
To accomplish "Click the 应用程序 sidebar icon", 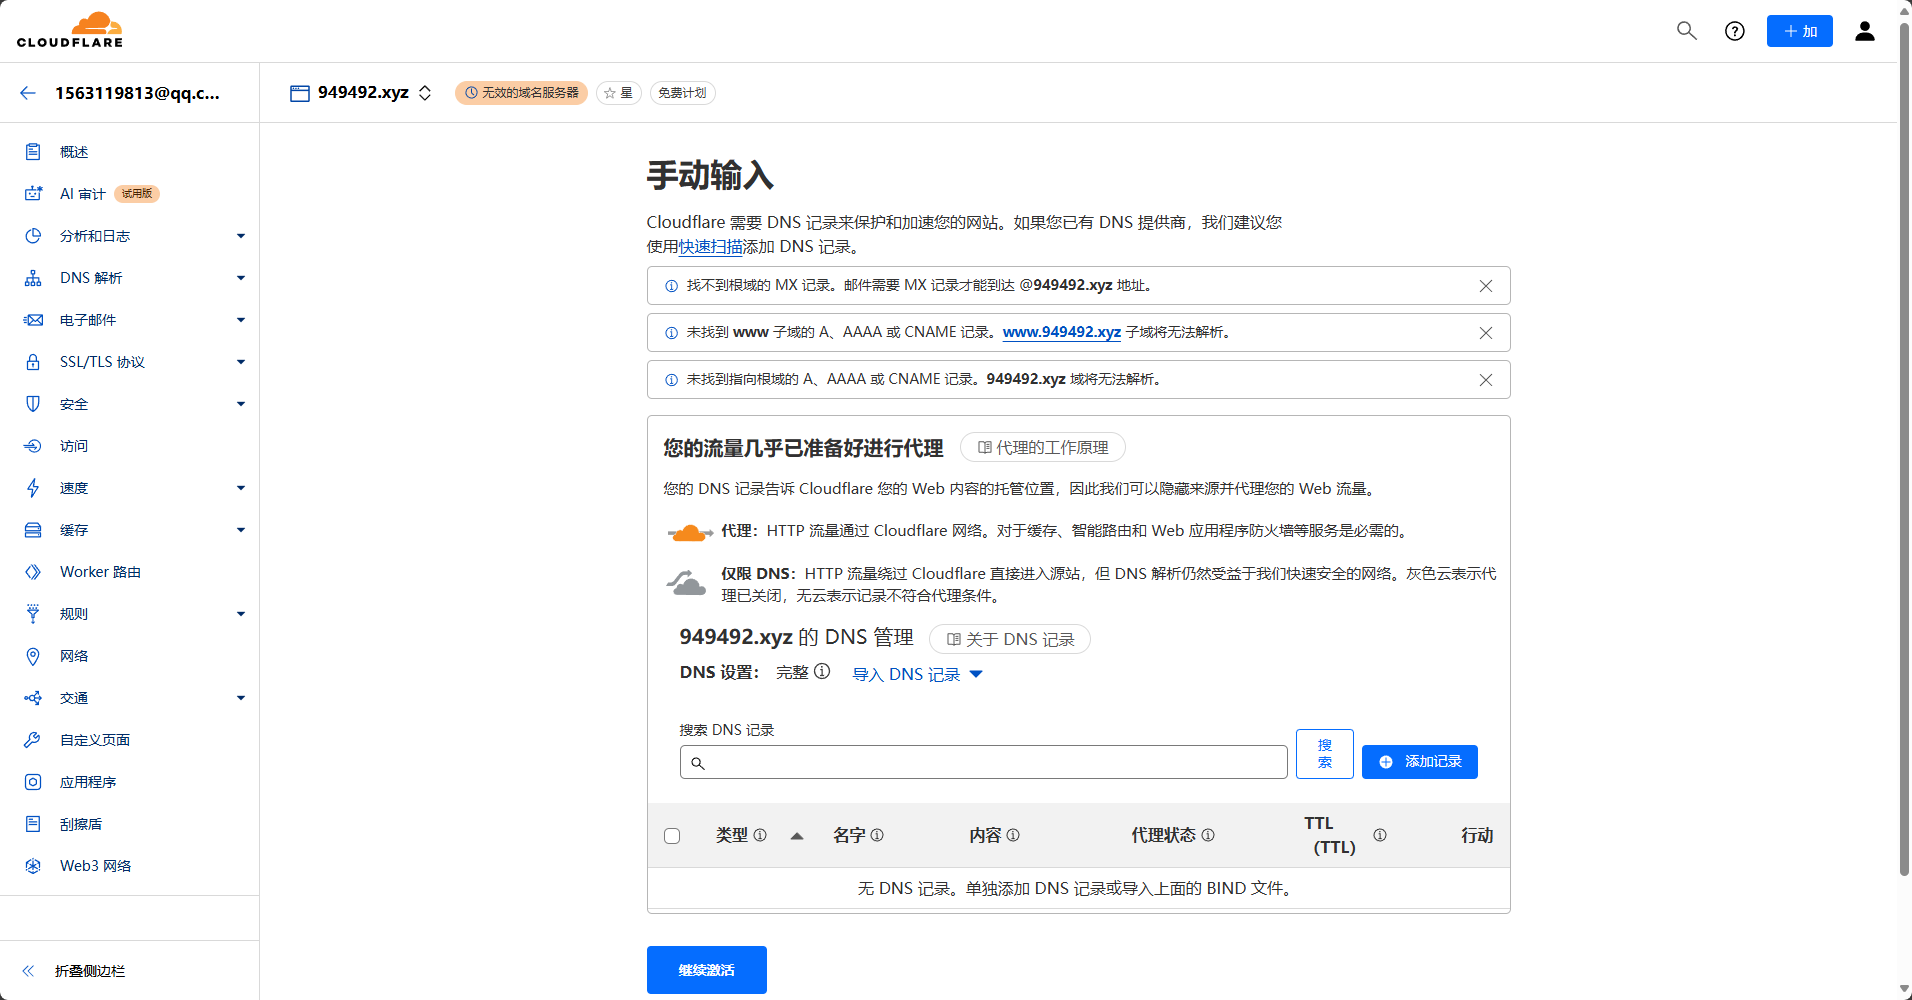I will [x=33, y=782].
